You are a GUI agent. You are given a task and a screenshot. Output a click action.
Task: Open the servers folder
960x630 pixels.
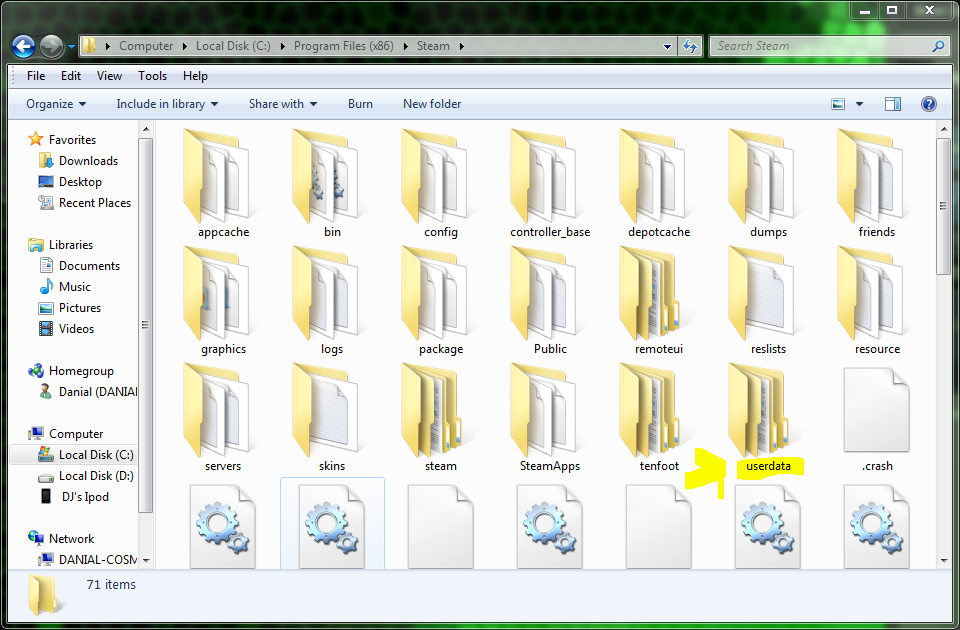223,418
